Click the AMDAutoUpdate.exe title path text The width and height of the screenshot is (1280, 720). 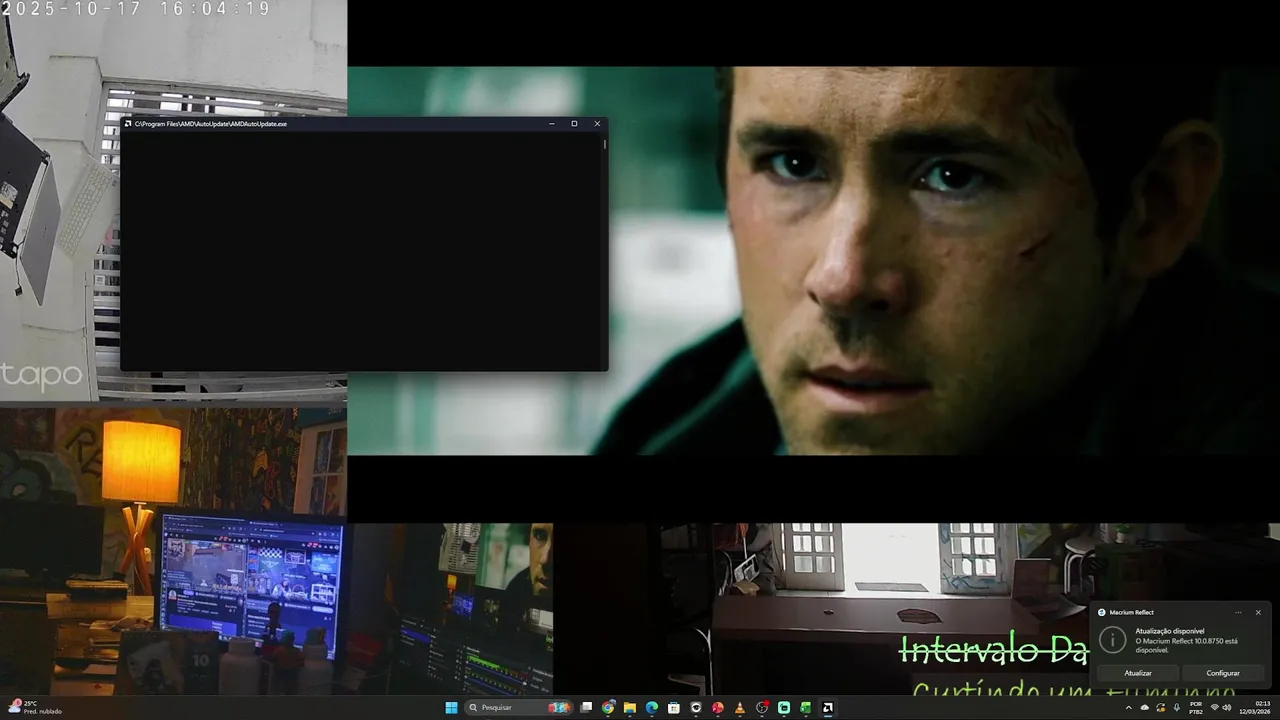click(x=211, y=124)
